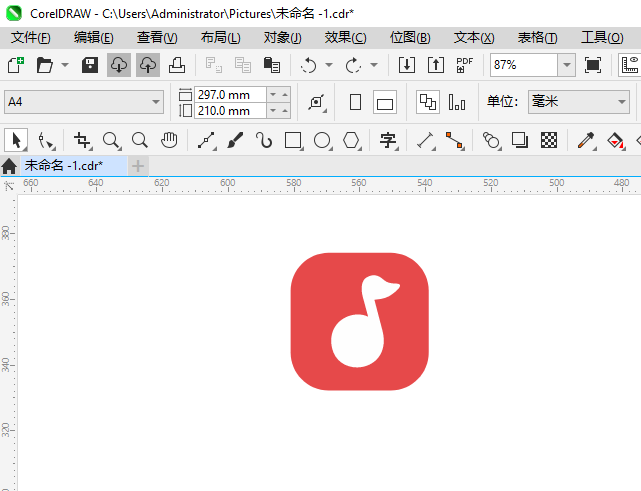The image size is (641, 491).
Task: Select the Color eyedropper tool
Action: [586, 141]
